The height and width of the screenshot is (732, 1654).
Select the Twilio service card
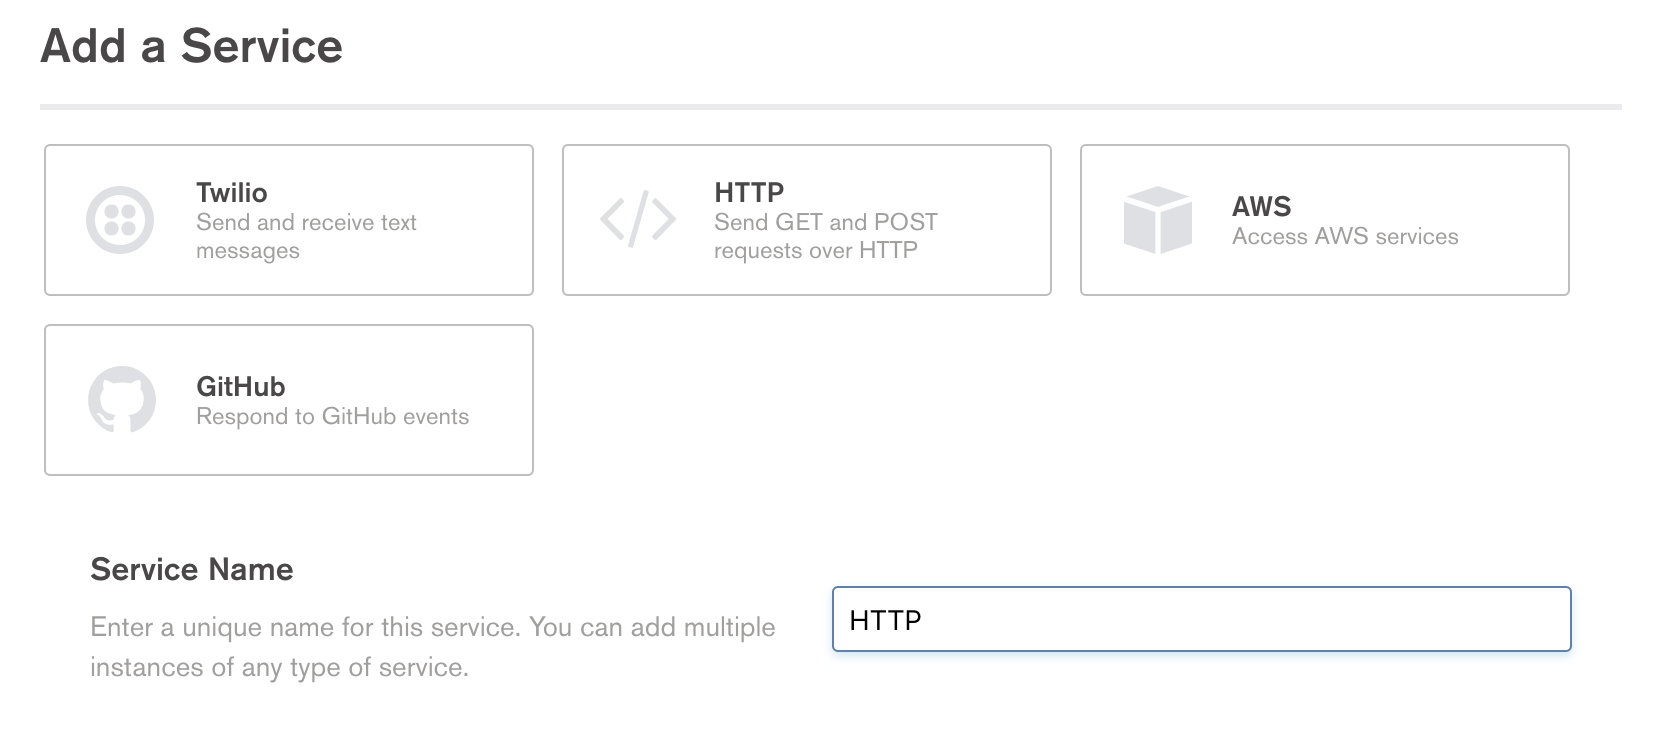(x=289, y=220)
